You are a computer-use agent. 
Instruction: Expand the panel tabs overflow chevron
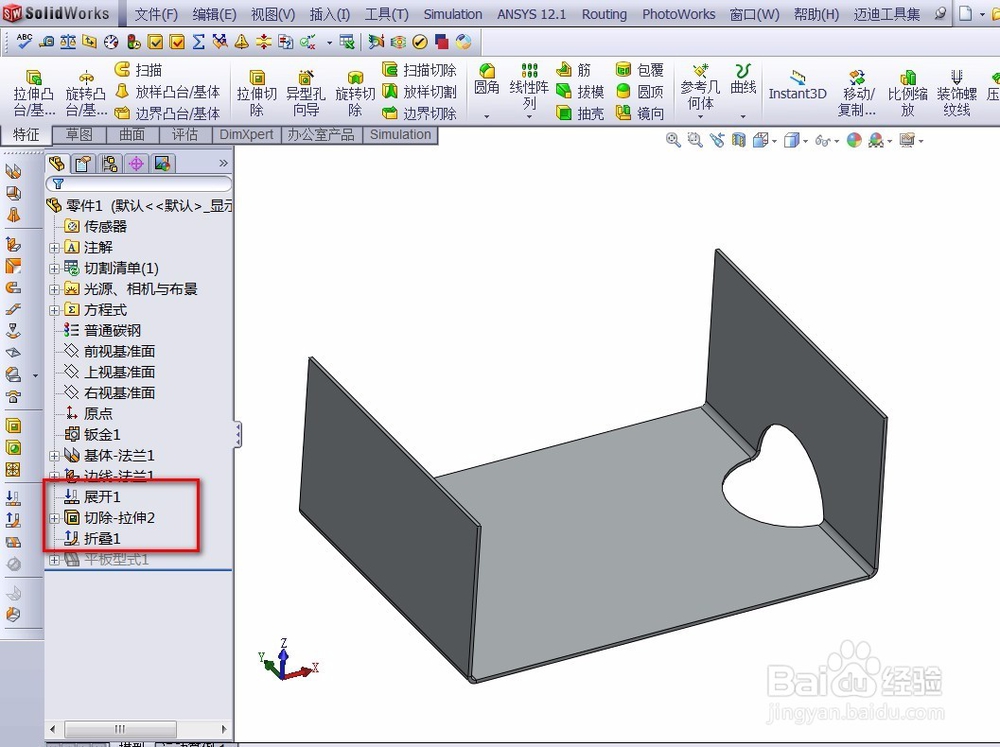coord(223,163)
